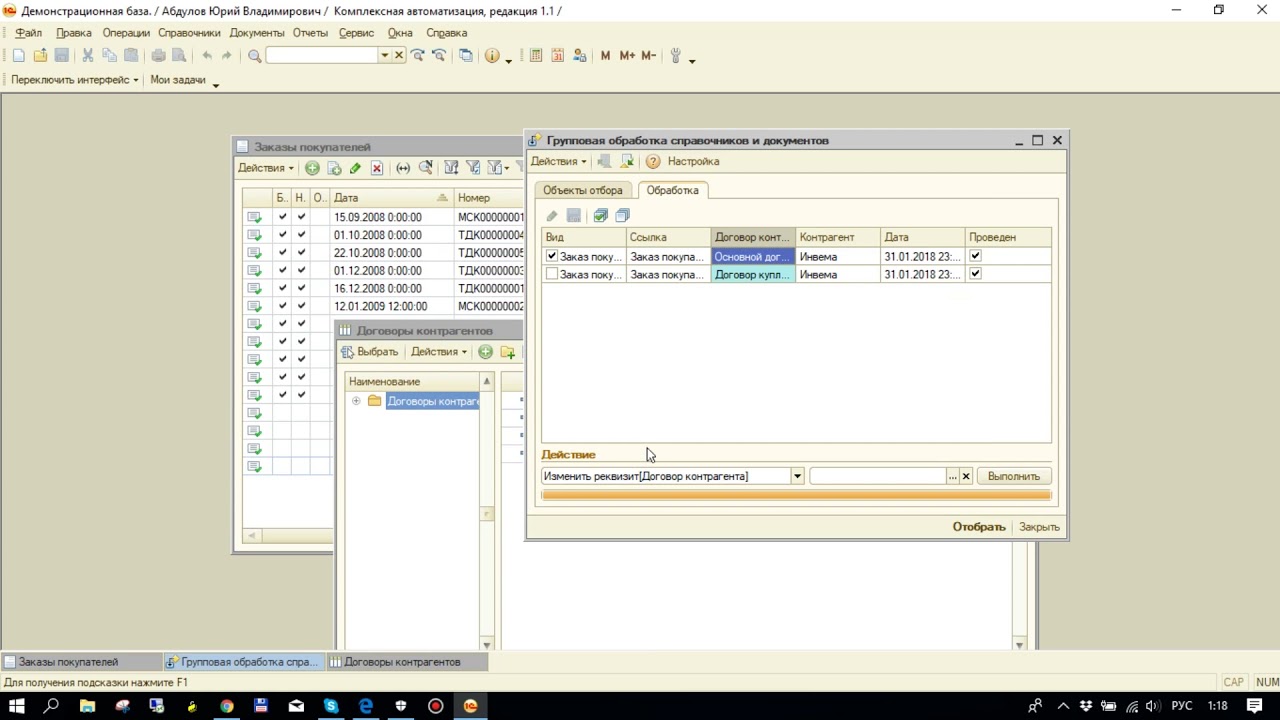Open Действия dropdown in Договоры контрагентов
The image size is (1280, 720).
439,352
